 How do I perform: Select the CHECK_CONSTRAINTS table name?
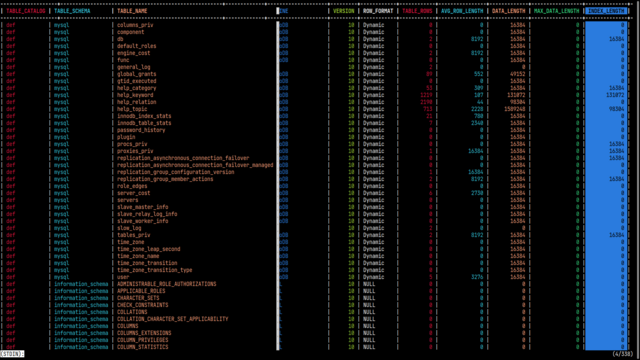[142, 305]
